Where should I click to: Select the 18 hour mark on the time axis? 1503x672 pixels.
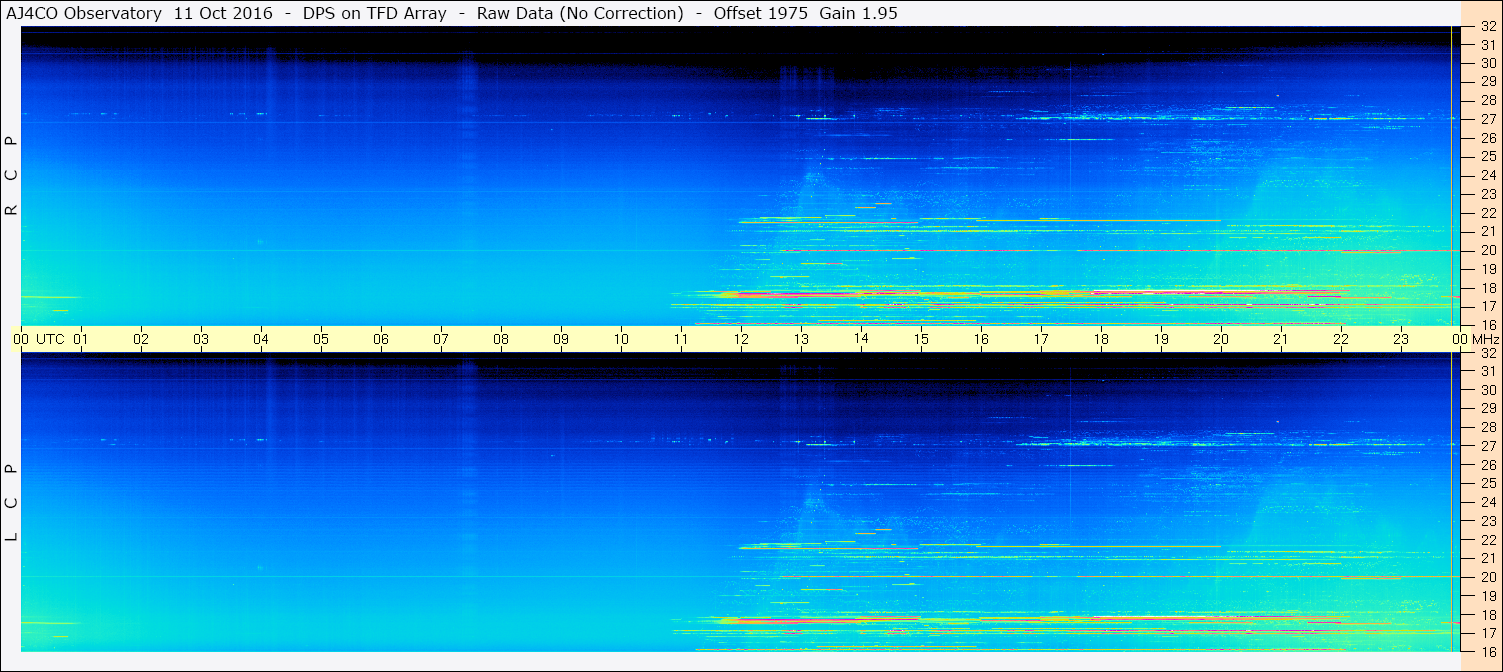(1101, 339)
